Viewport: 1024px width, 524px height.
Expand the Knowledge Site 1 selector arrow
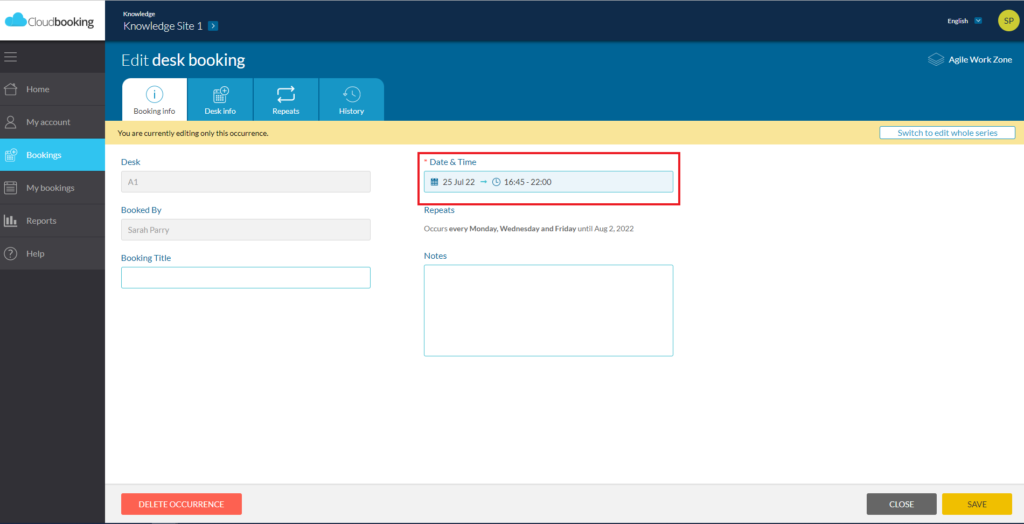click(213, 26)
